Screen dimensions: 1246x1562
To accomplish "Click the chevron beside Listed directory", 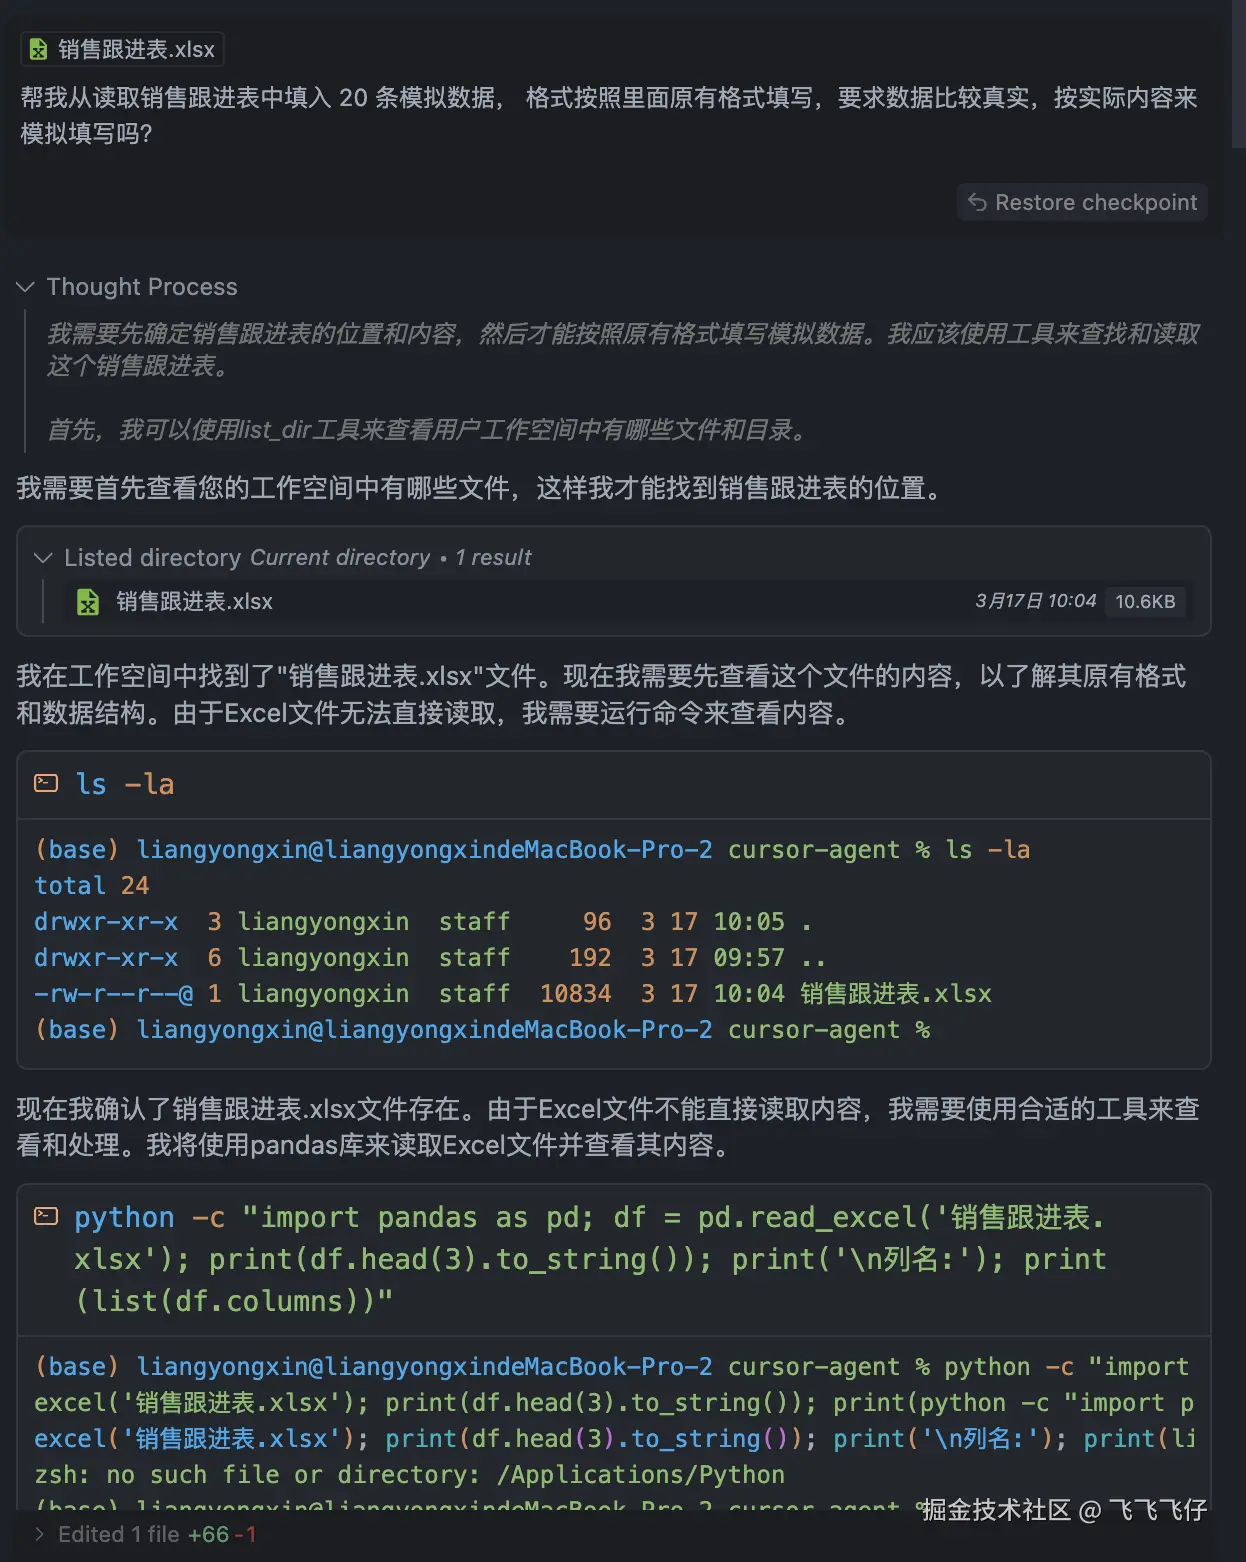I will (43, 558).
